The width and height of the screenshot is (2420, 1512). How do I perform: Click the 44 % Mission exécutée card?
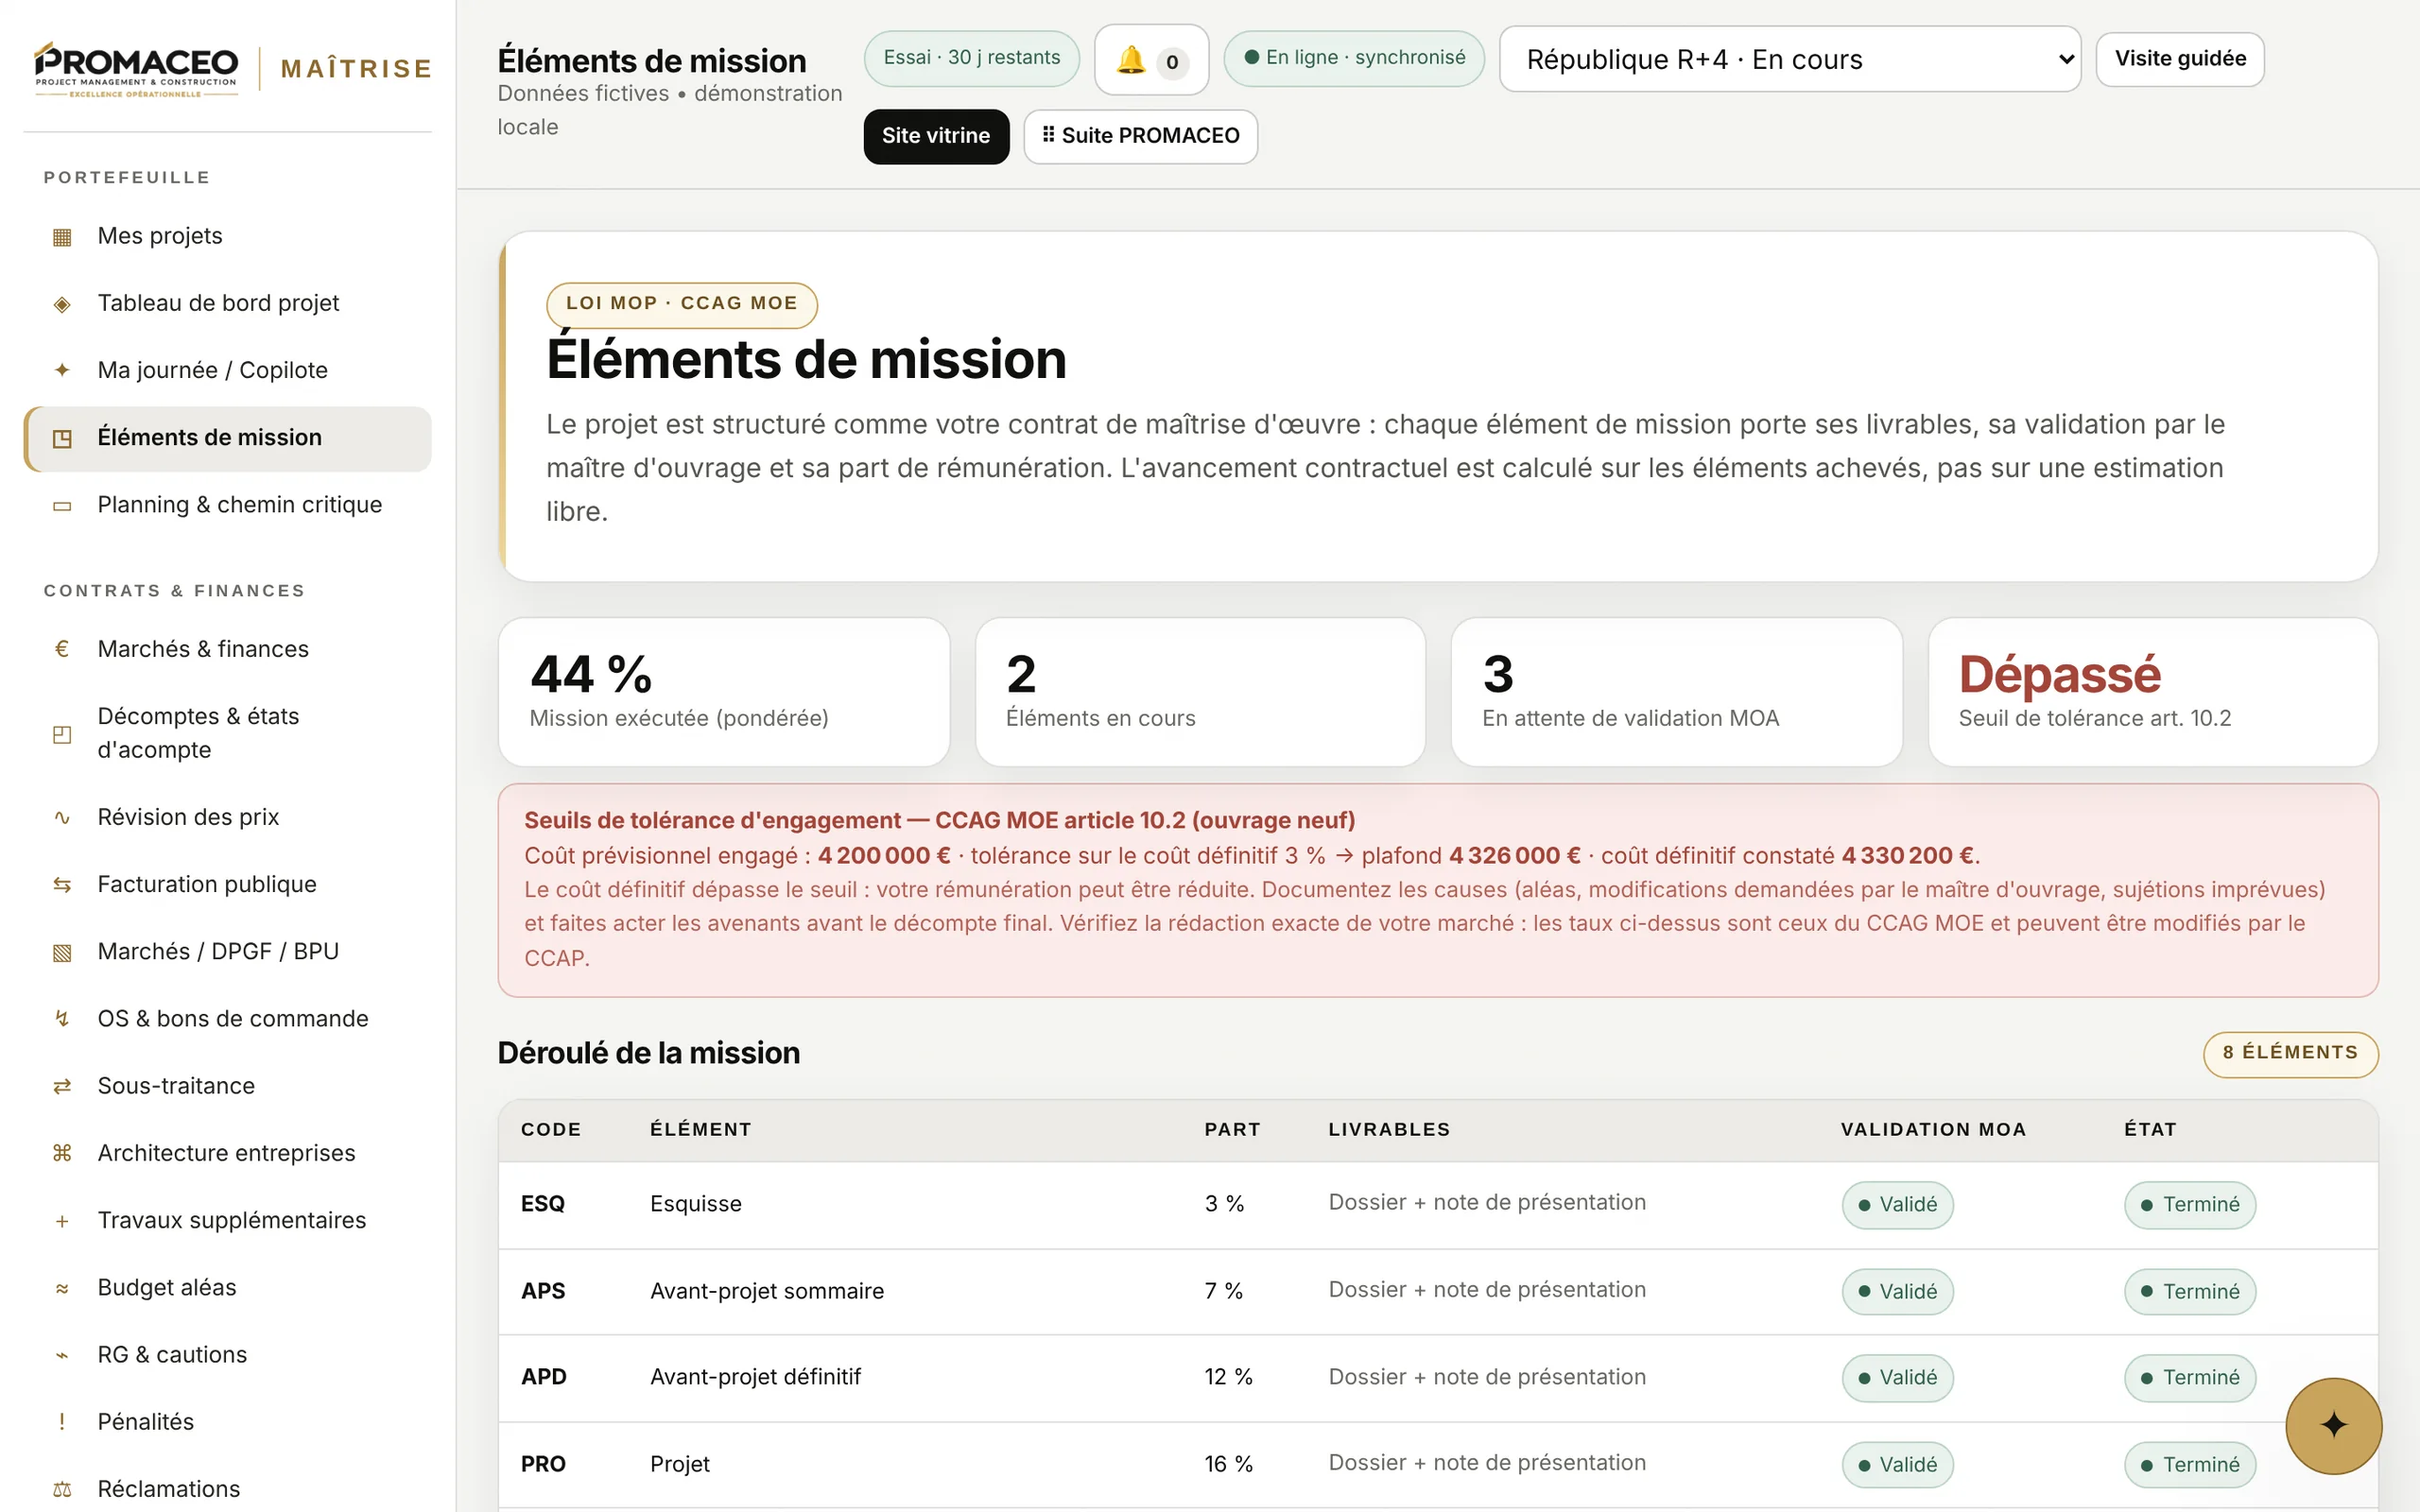coord(724,692)
